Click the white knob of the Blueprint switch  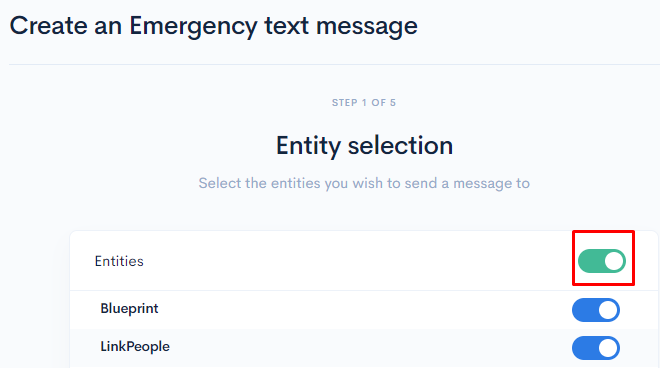click(x=608, y=310)
